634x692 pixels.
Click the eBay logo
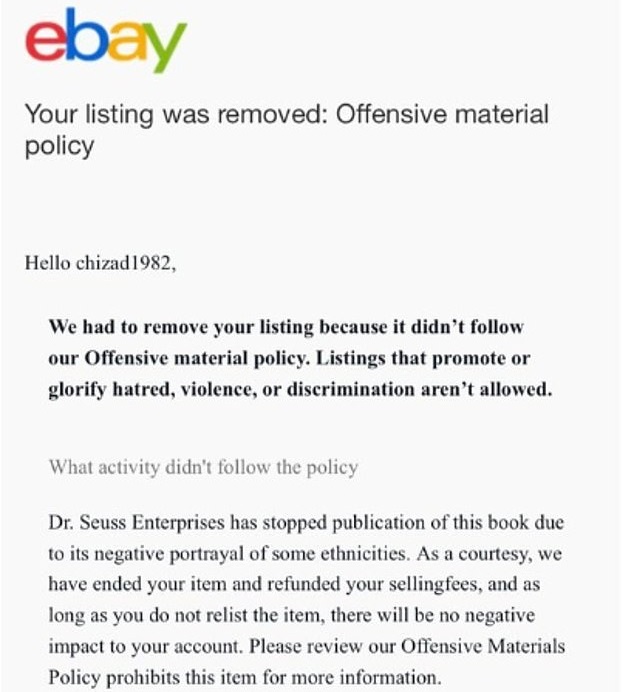click(105, 40)
